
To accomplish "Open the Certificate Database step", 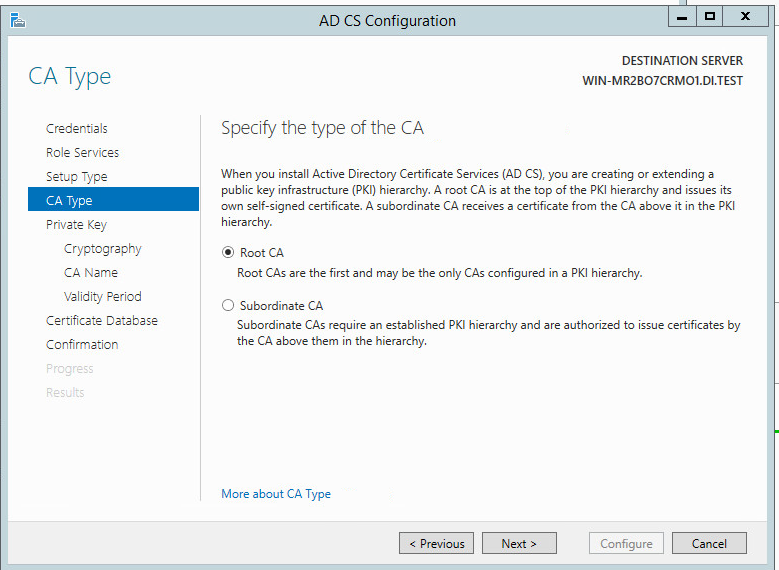I will coord(102,321).
